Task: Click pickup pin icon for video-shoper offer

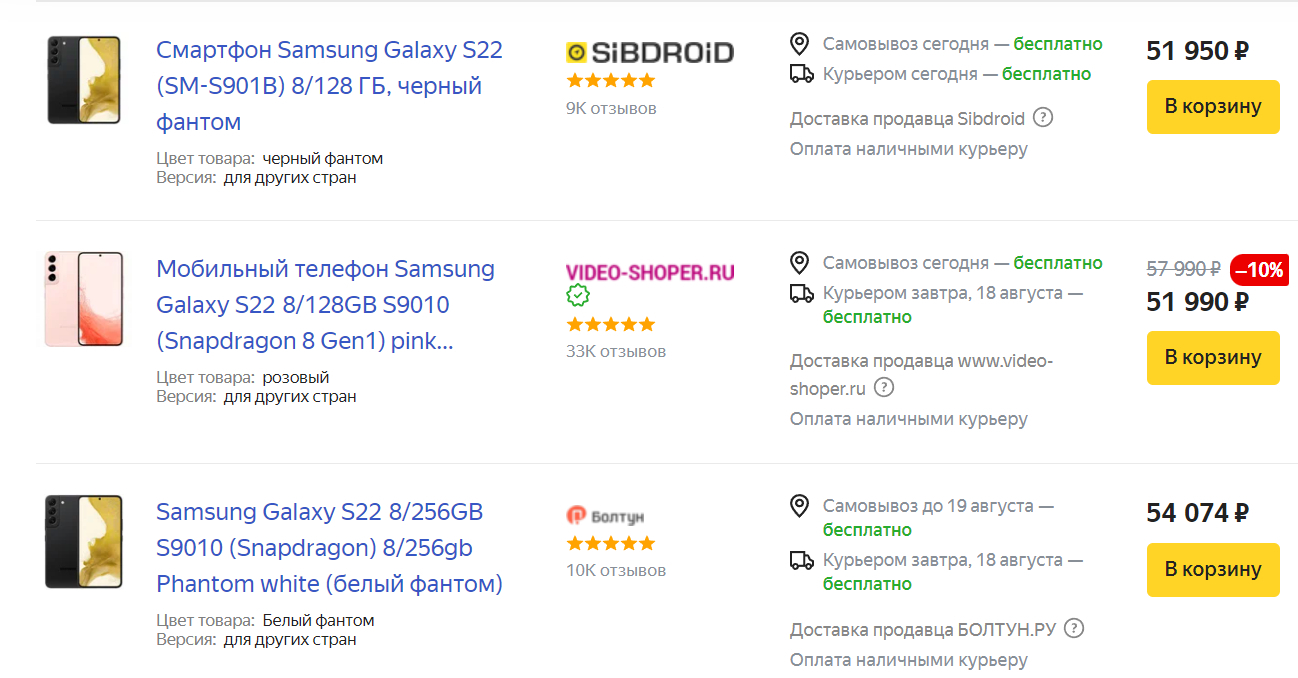Action: click(x=799, y=263)
